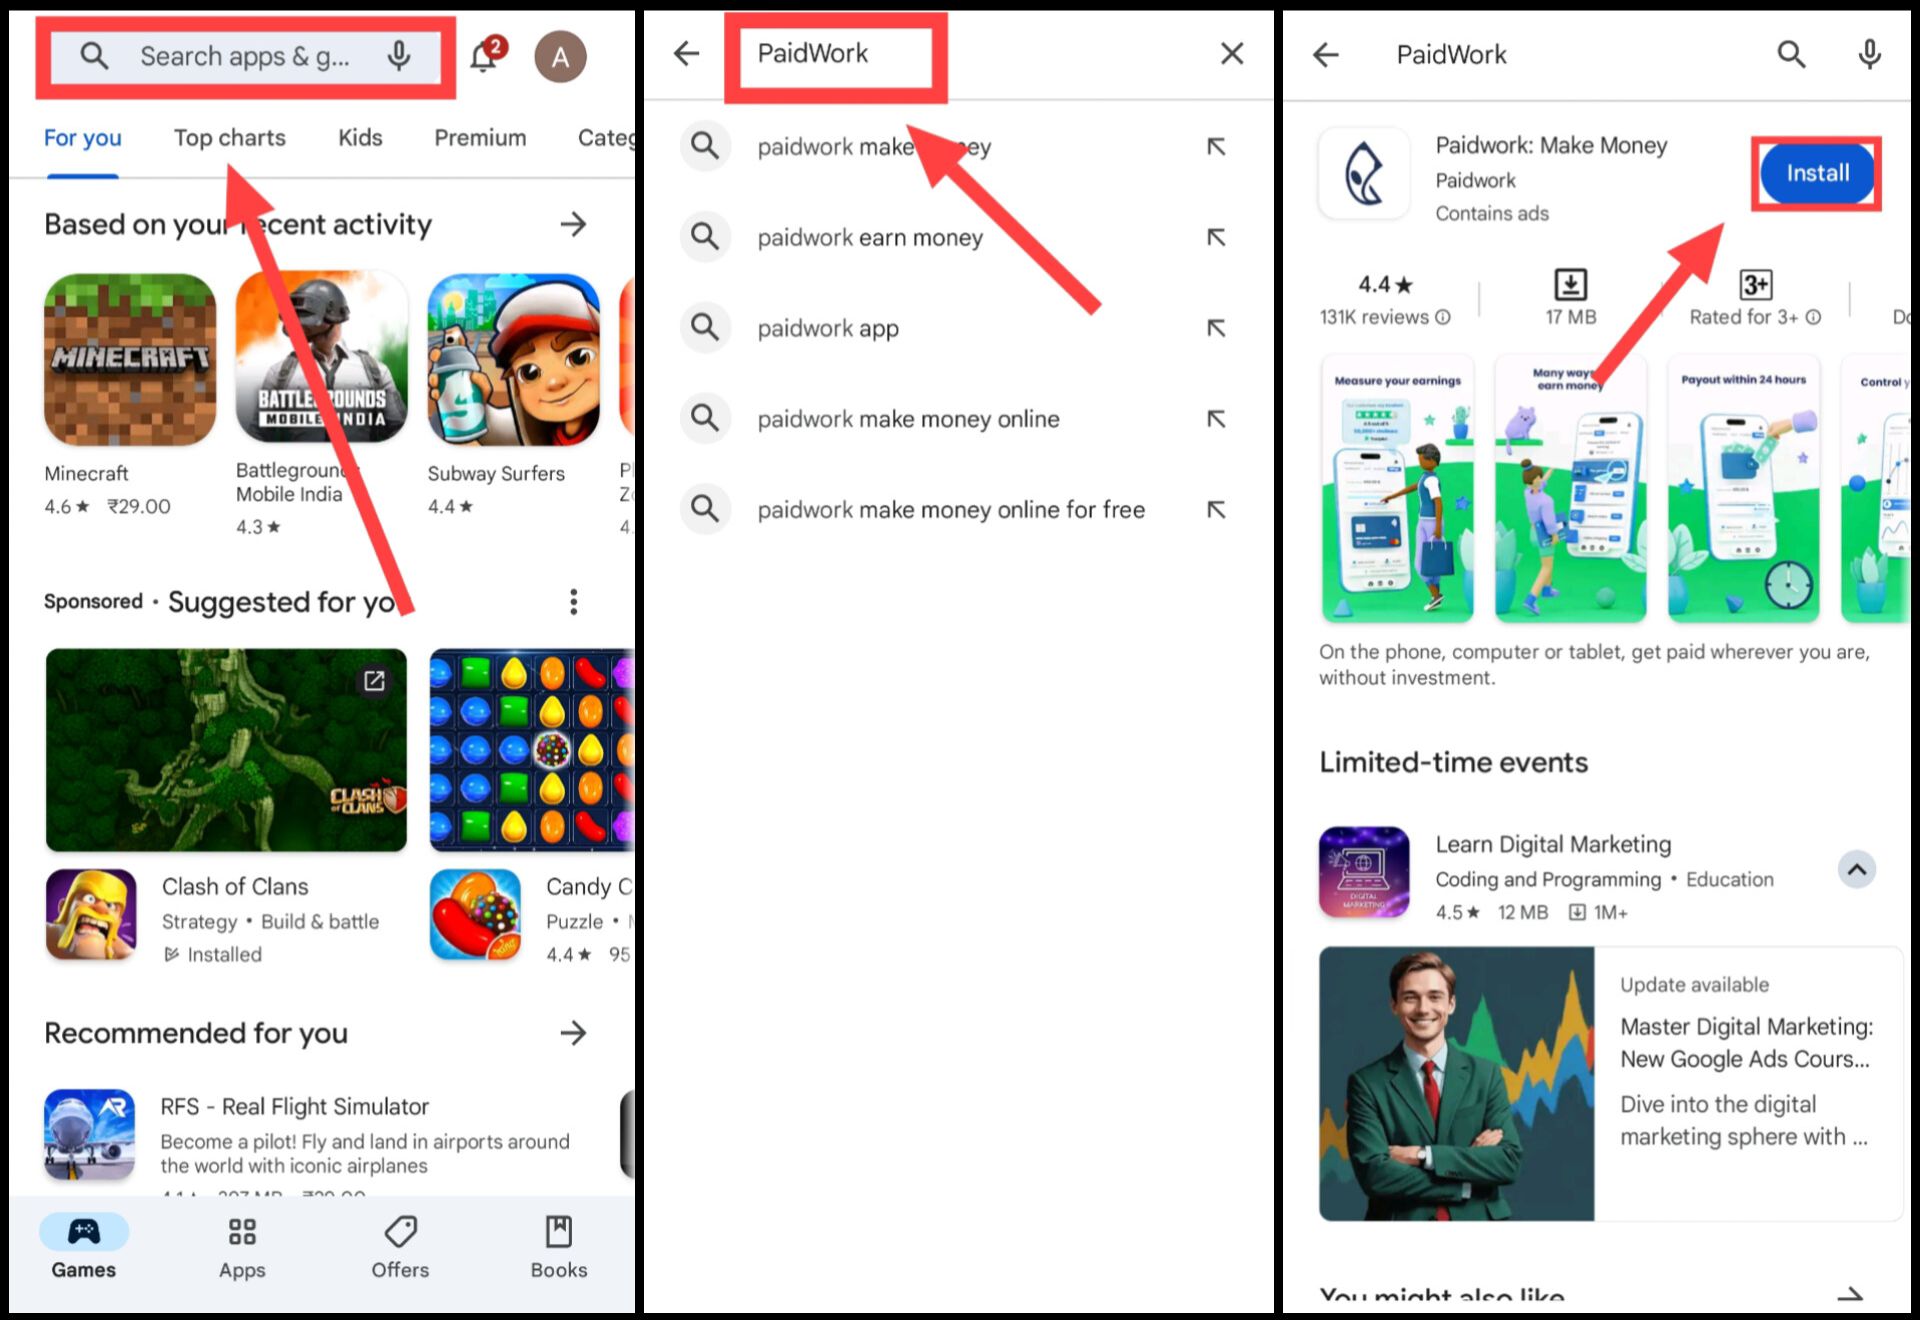Image resolution: width=1920 pixels, height=1320 pixels.
Task: Fill query arrow for 'online for free' suggestion
Action: point(1216,510)
